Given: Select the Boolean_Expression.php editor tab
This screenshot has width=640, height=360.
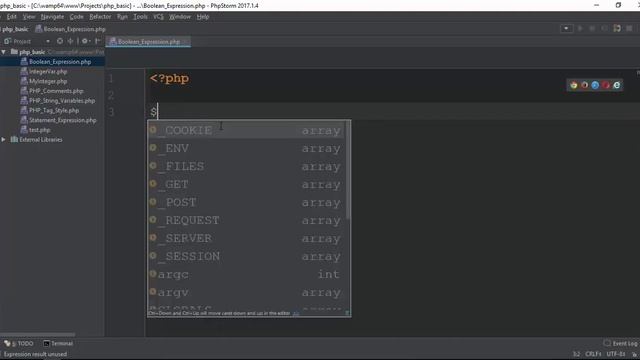Looking at the screenshot, I should click(x=148, y=42).
